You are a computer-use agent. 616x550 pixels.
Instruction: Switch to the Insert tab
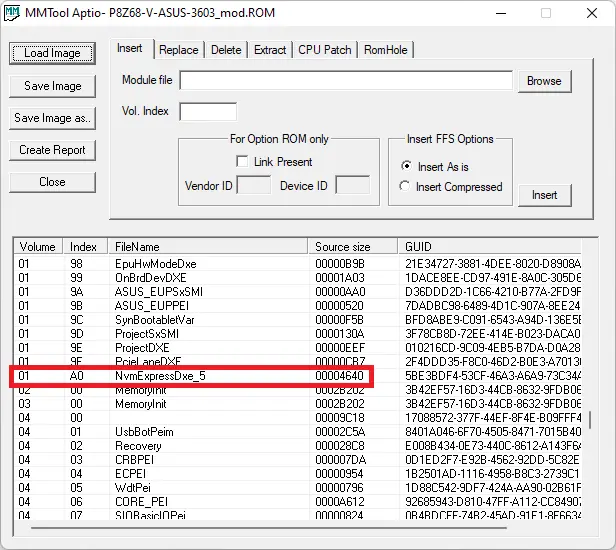130,48
